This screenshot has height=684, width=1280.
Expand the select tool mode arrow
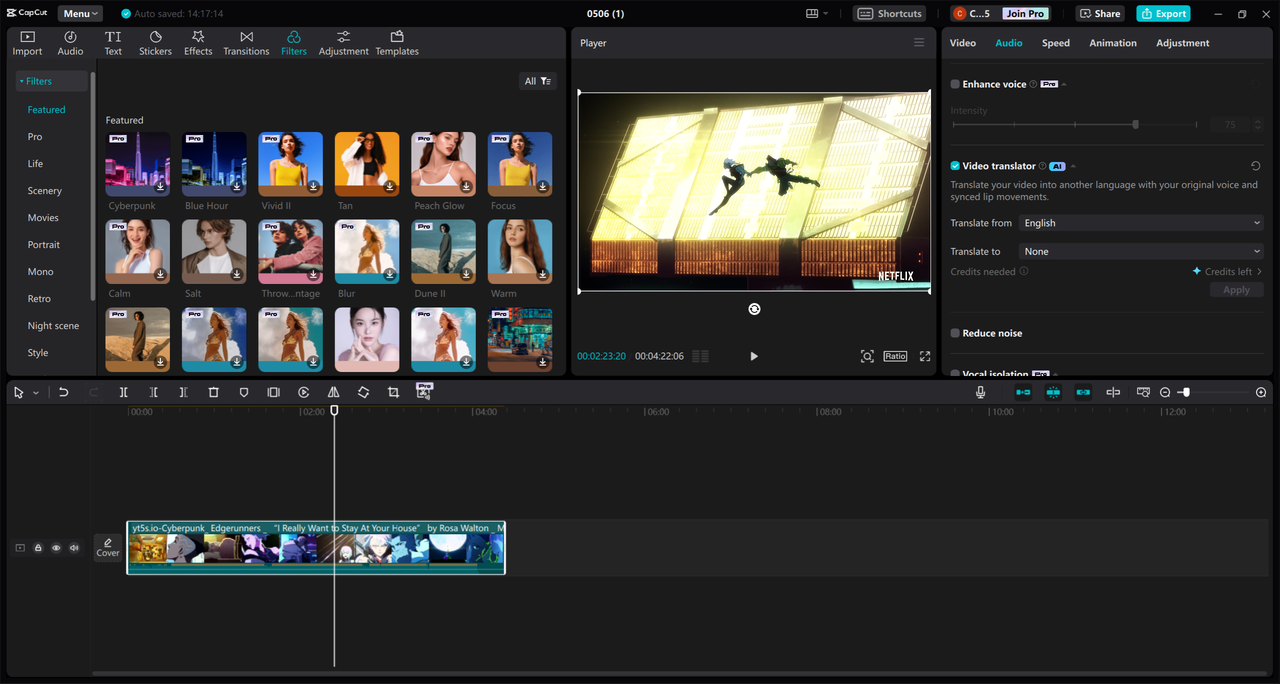tap(36, 393)
